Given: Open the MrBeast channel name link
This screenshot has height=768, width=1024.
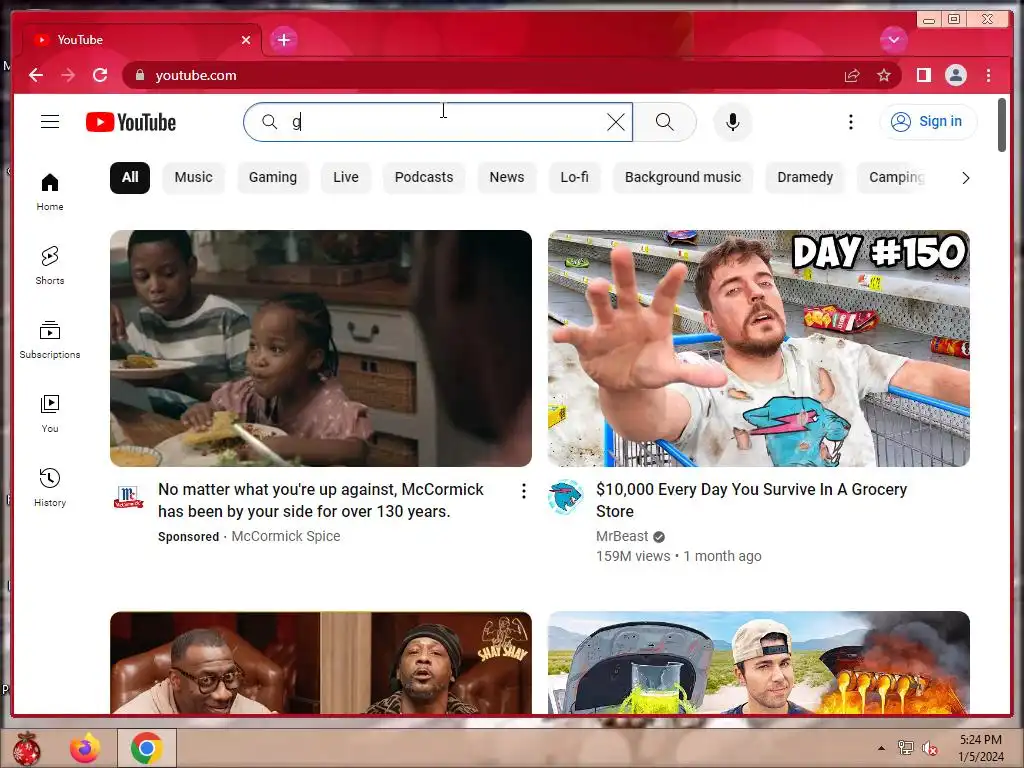Looking at the screenshot, I should 622,536.
